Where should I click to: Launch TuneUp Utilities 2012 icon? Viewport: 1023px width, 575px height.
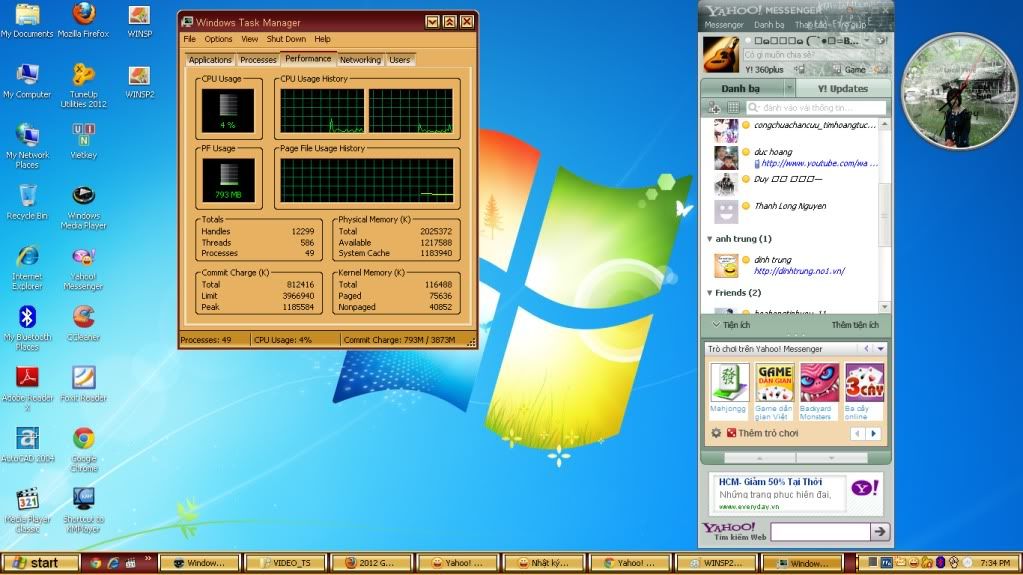(84, 85)
